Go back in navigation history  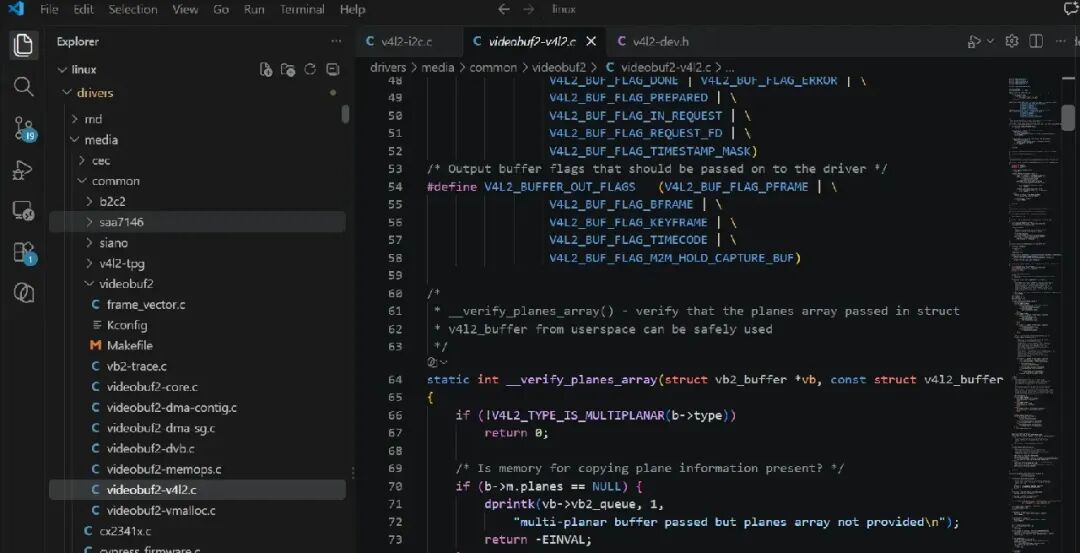coord(503,9)
